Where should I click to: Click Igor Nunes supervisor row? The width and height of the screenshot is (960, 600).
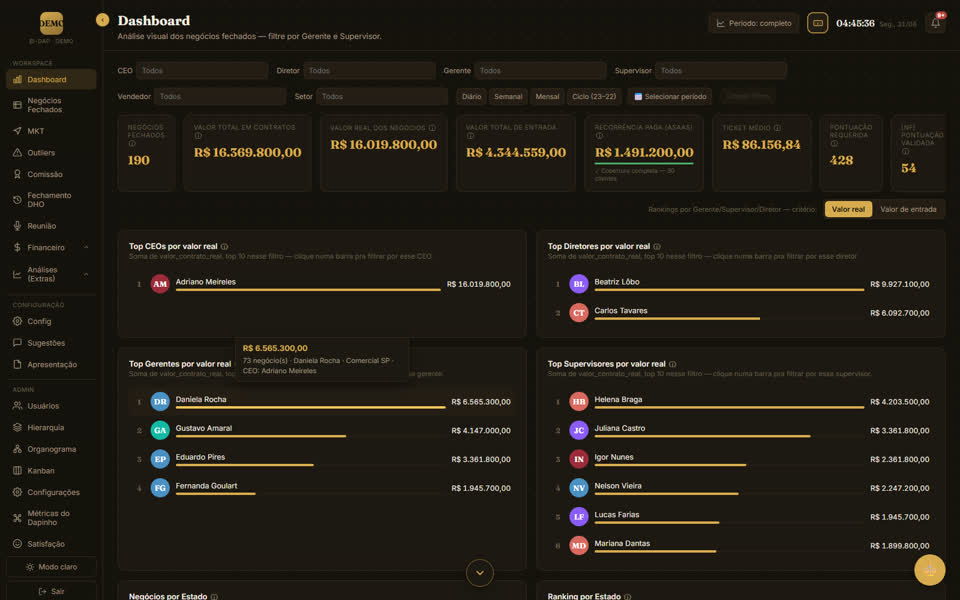pyautogui.click(x=741, y=459)
